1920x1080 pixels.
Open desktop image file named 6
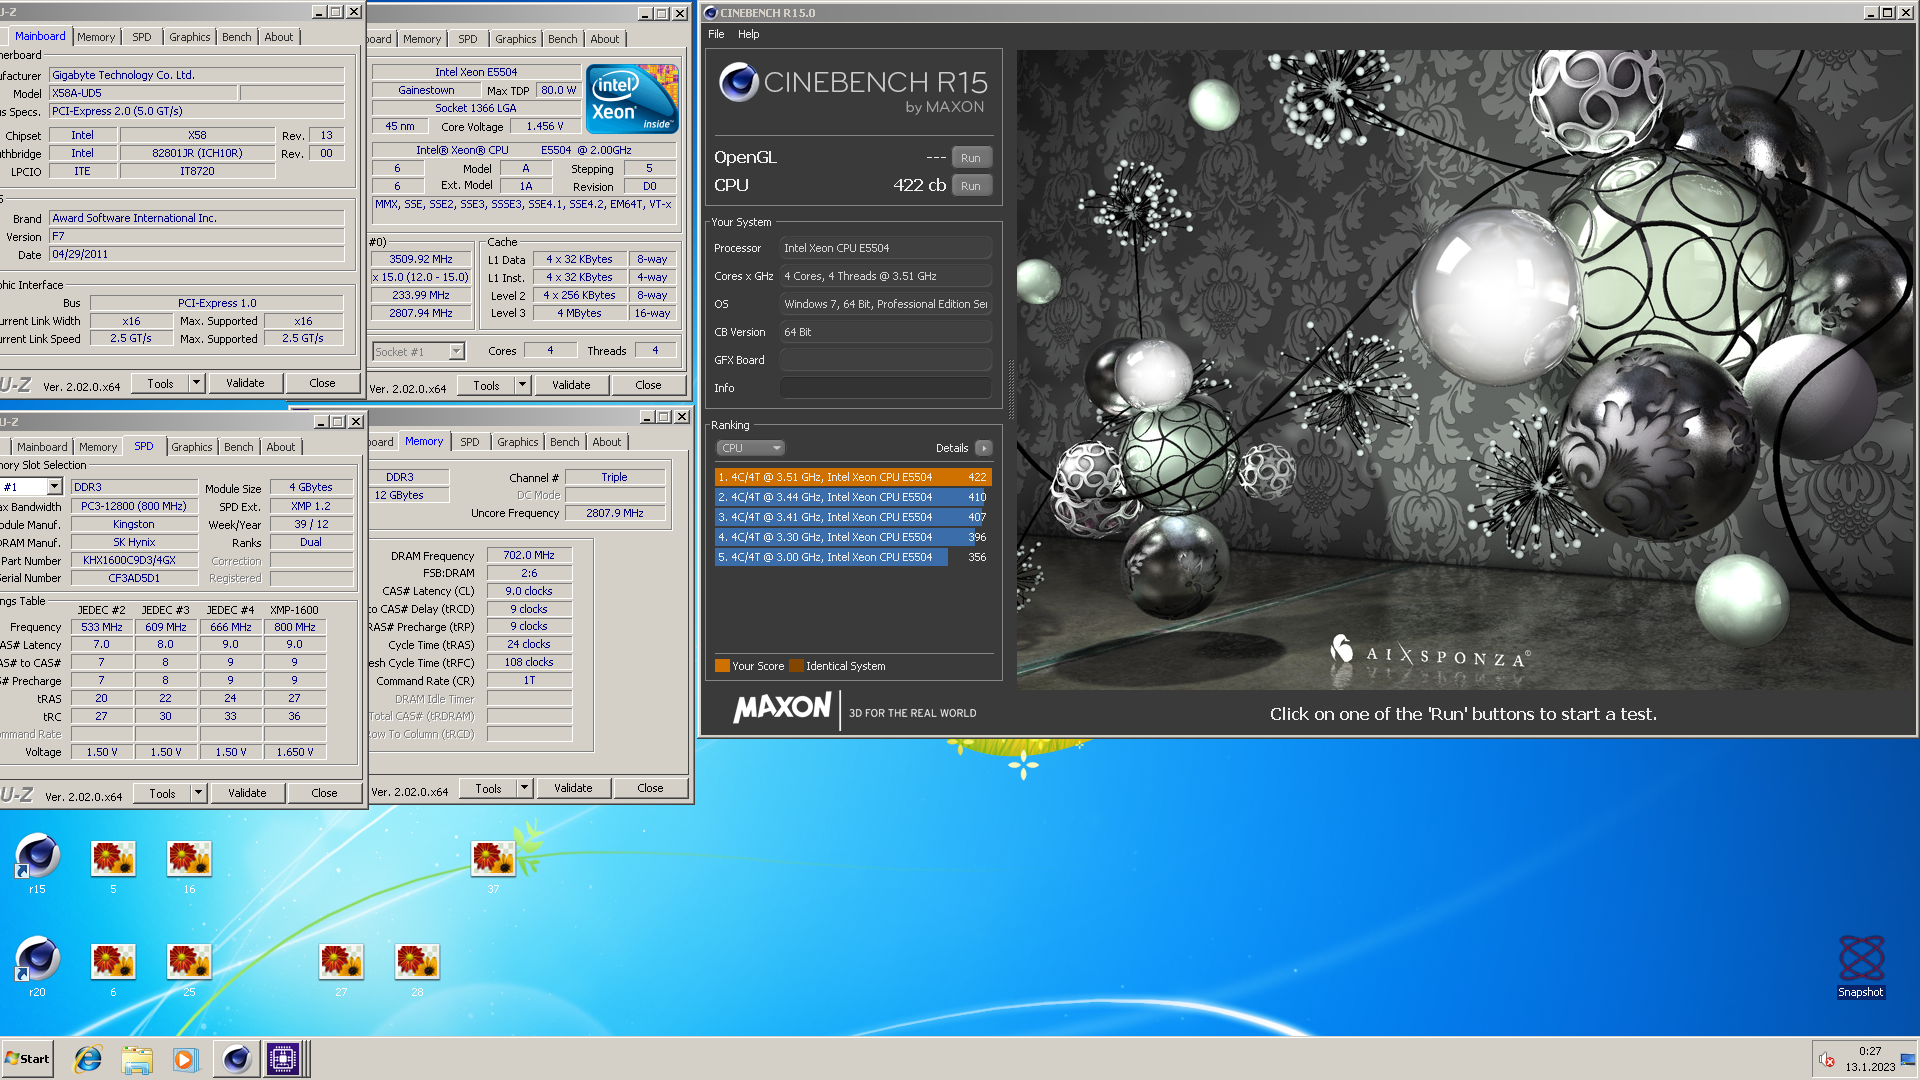pos(113,968)
